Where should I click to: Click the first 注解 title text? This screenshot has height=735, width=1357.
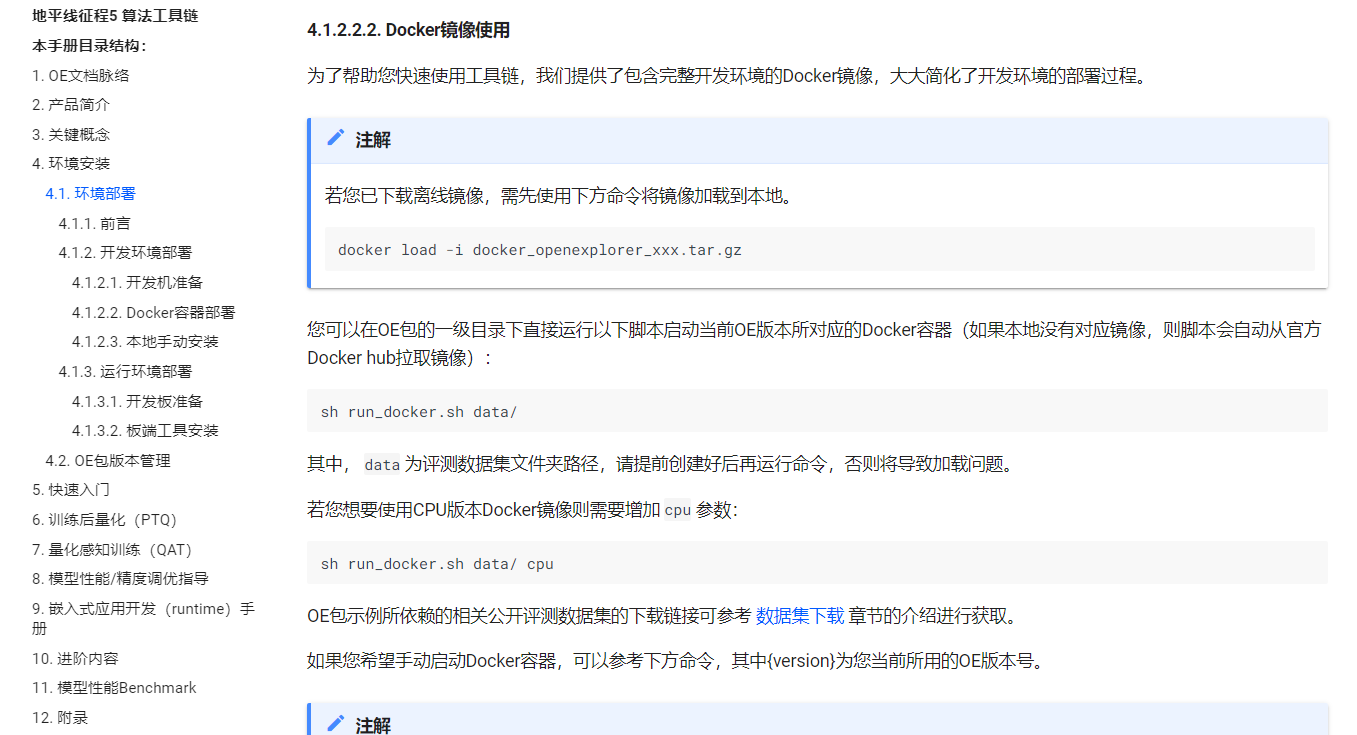[373, 140]
